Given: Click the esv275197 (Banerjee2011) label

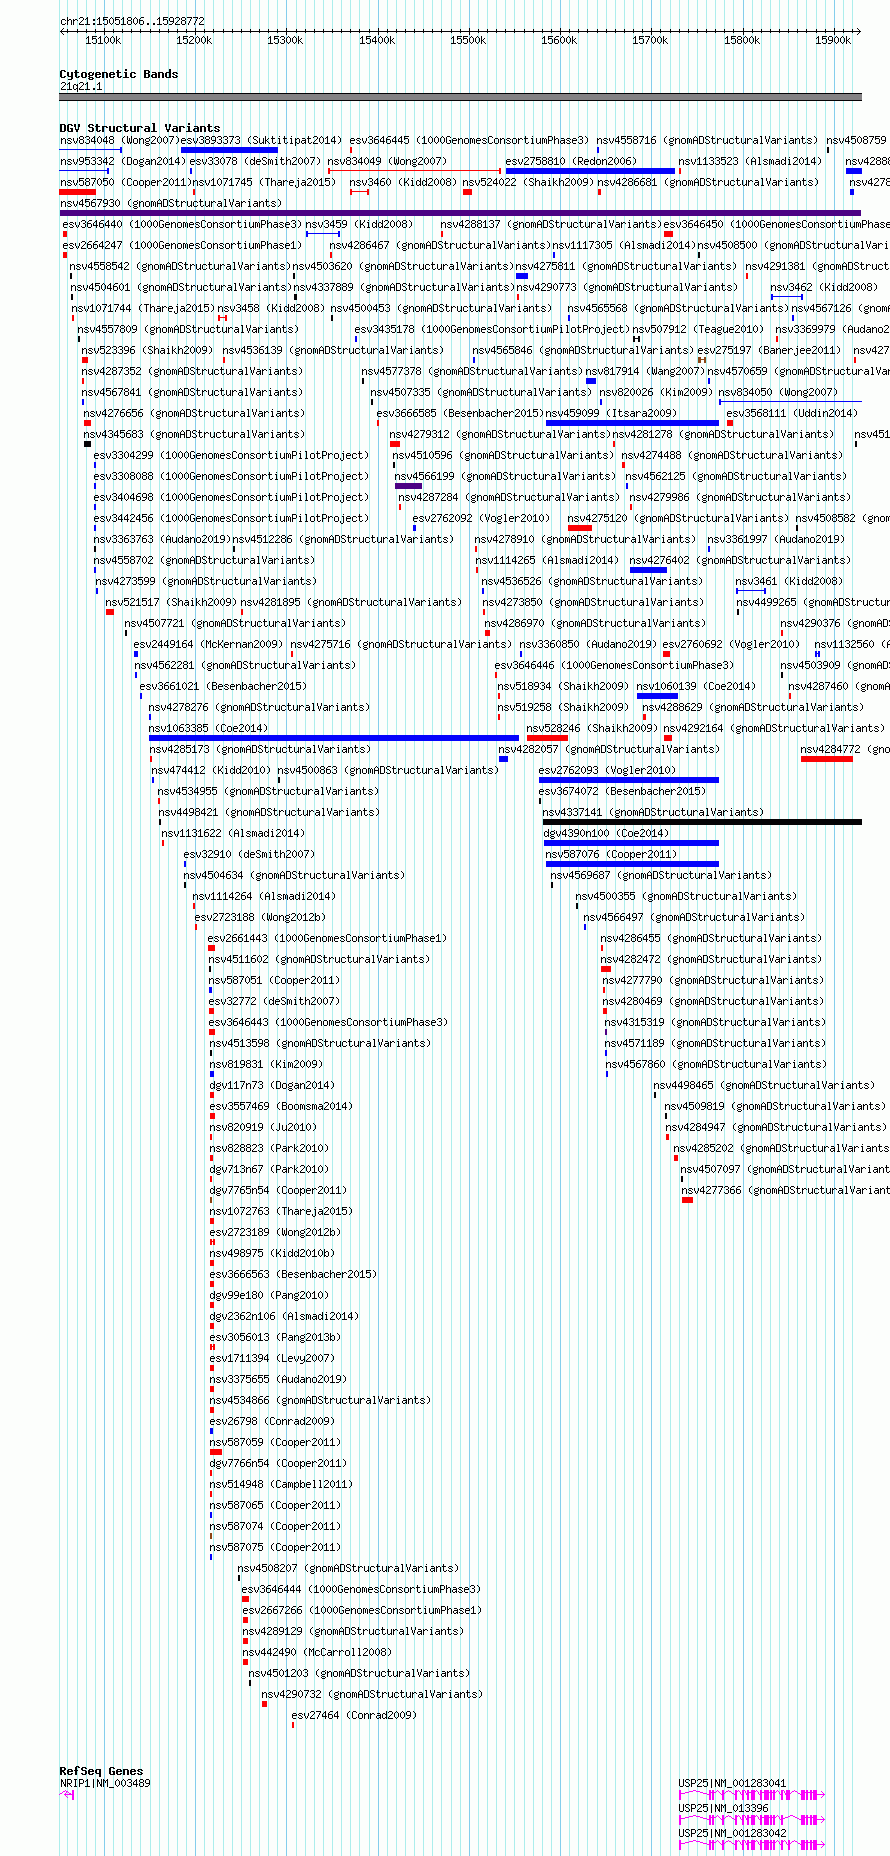Looking at the screenshot, I should pyautogui.click(x=769, y=351).
